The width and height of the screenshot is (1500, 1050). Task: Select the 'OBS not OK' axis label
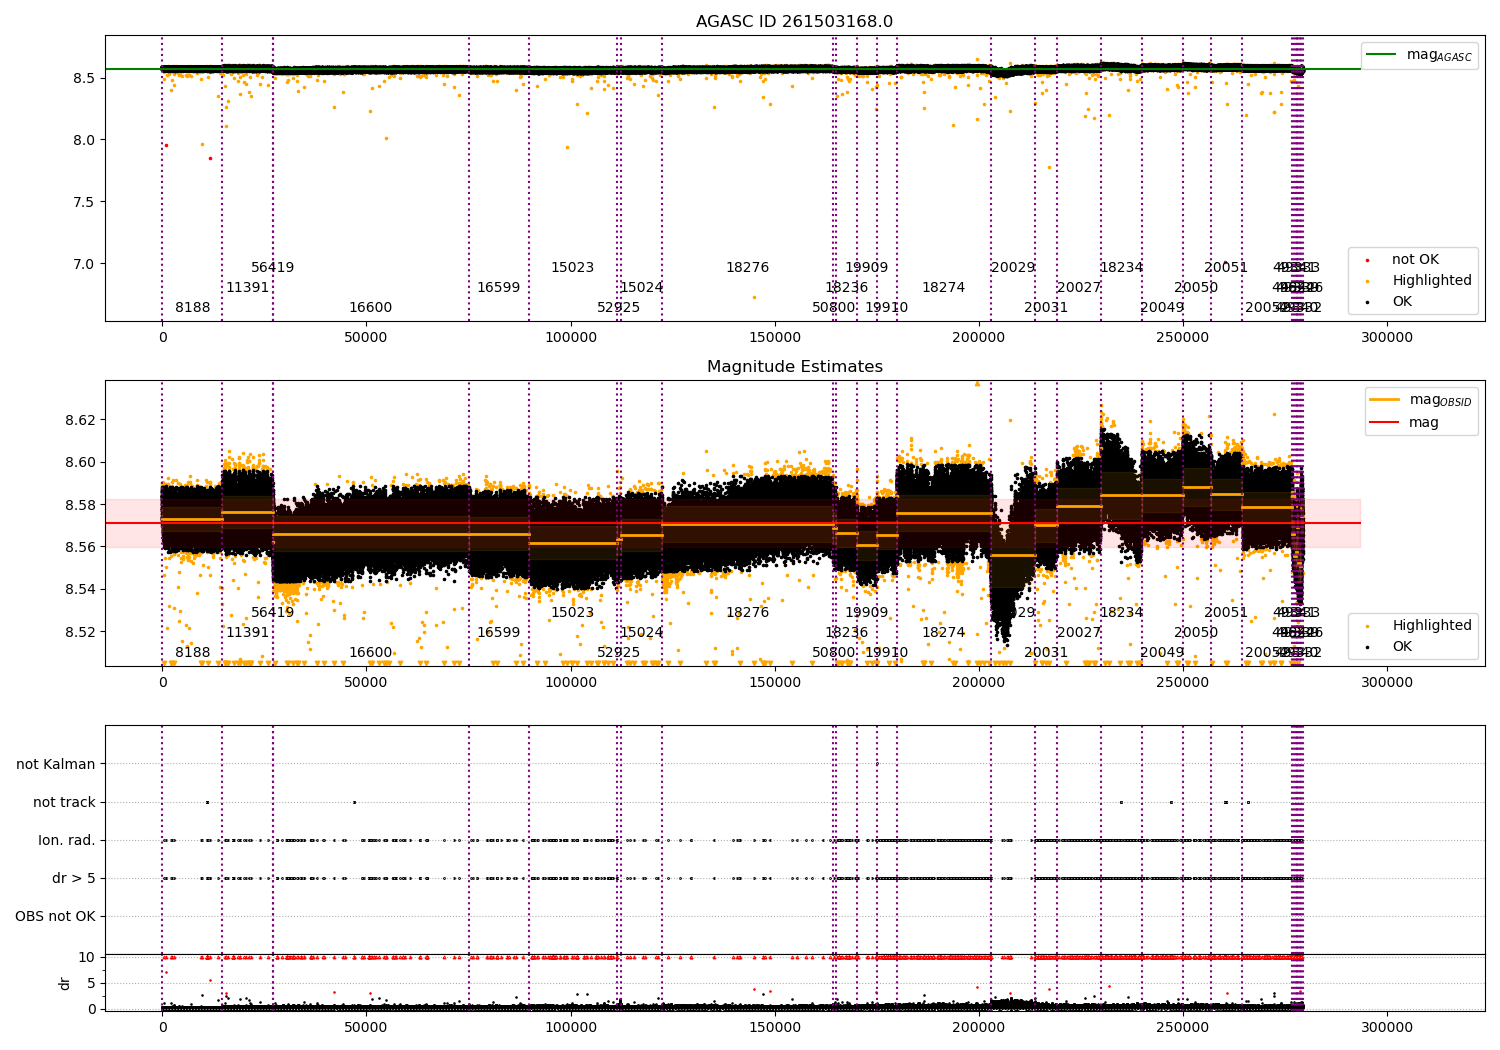[x=55, y=916]
